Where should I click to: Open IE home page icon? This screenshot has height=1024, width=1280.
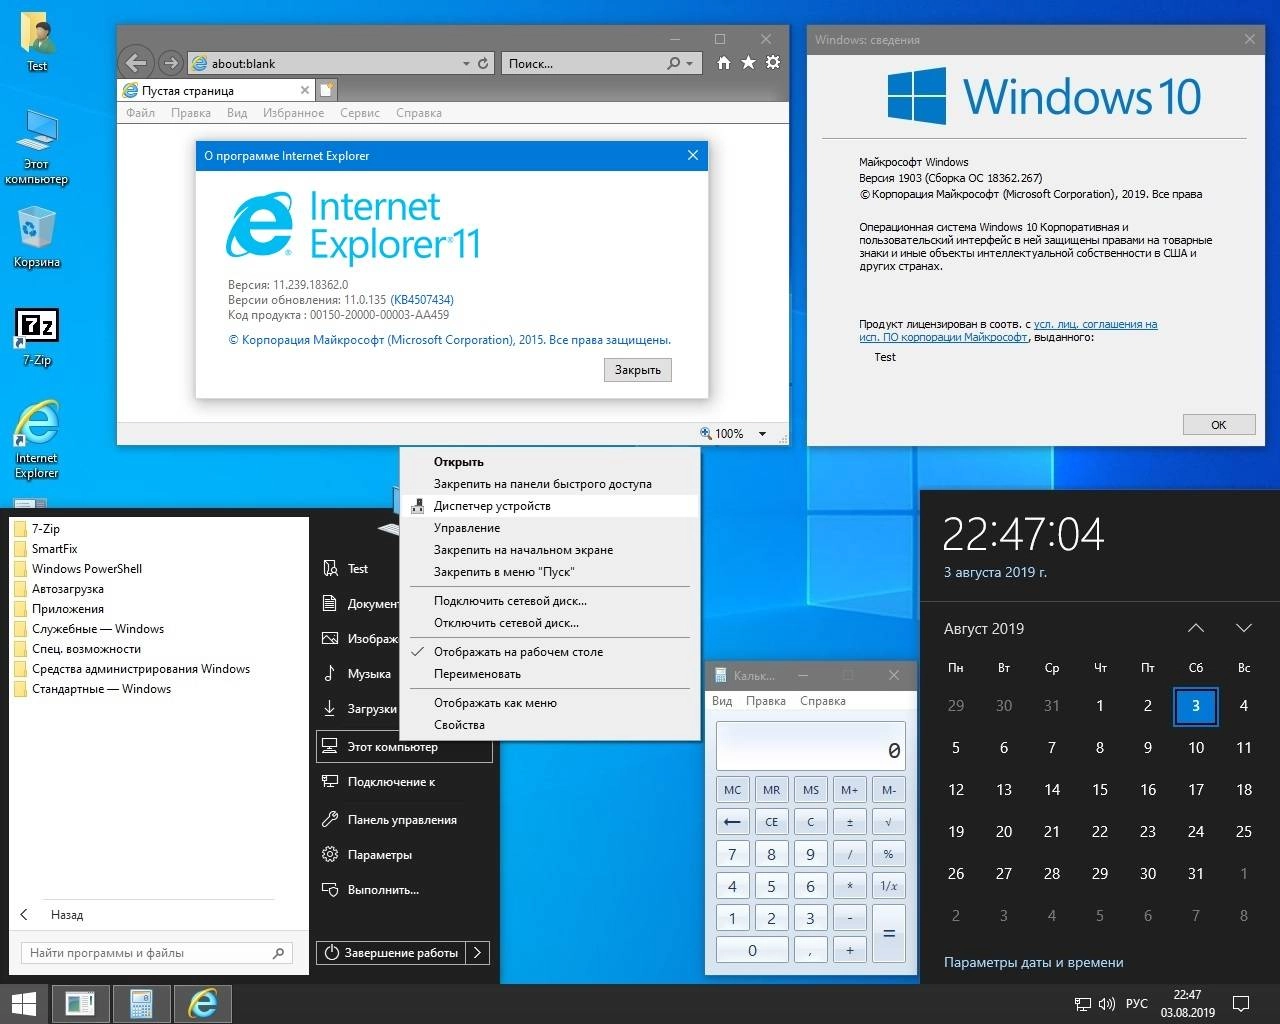(724, 63)
